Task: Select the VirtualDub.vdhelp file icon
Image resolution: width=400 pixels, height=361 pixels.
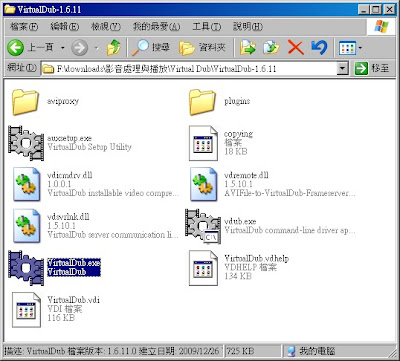Action: (203, 268)
